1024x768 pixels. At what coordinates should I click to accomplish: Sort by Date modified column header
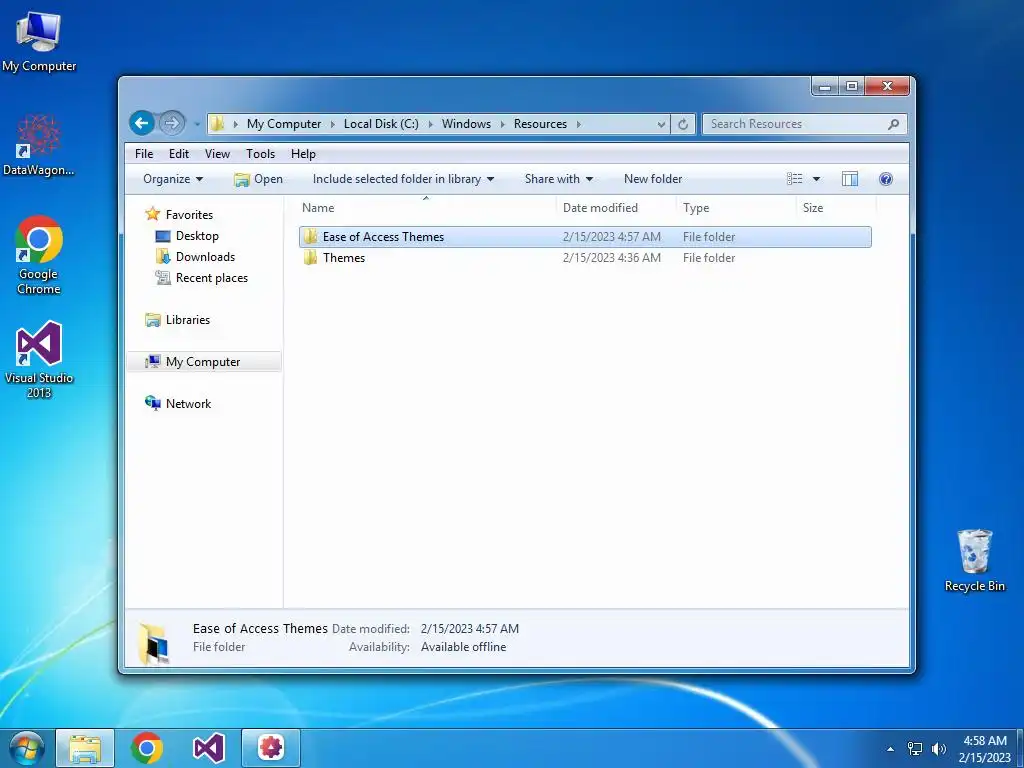(x=600, y=208)
